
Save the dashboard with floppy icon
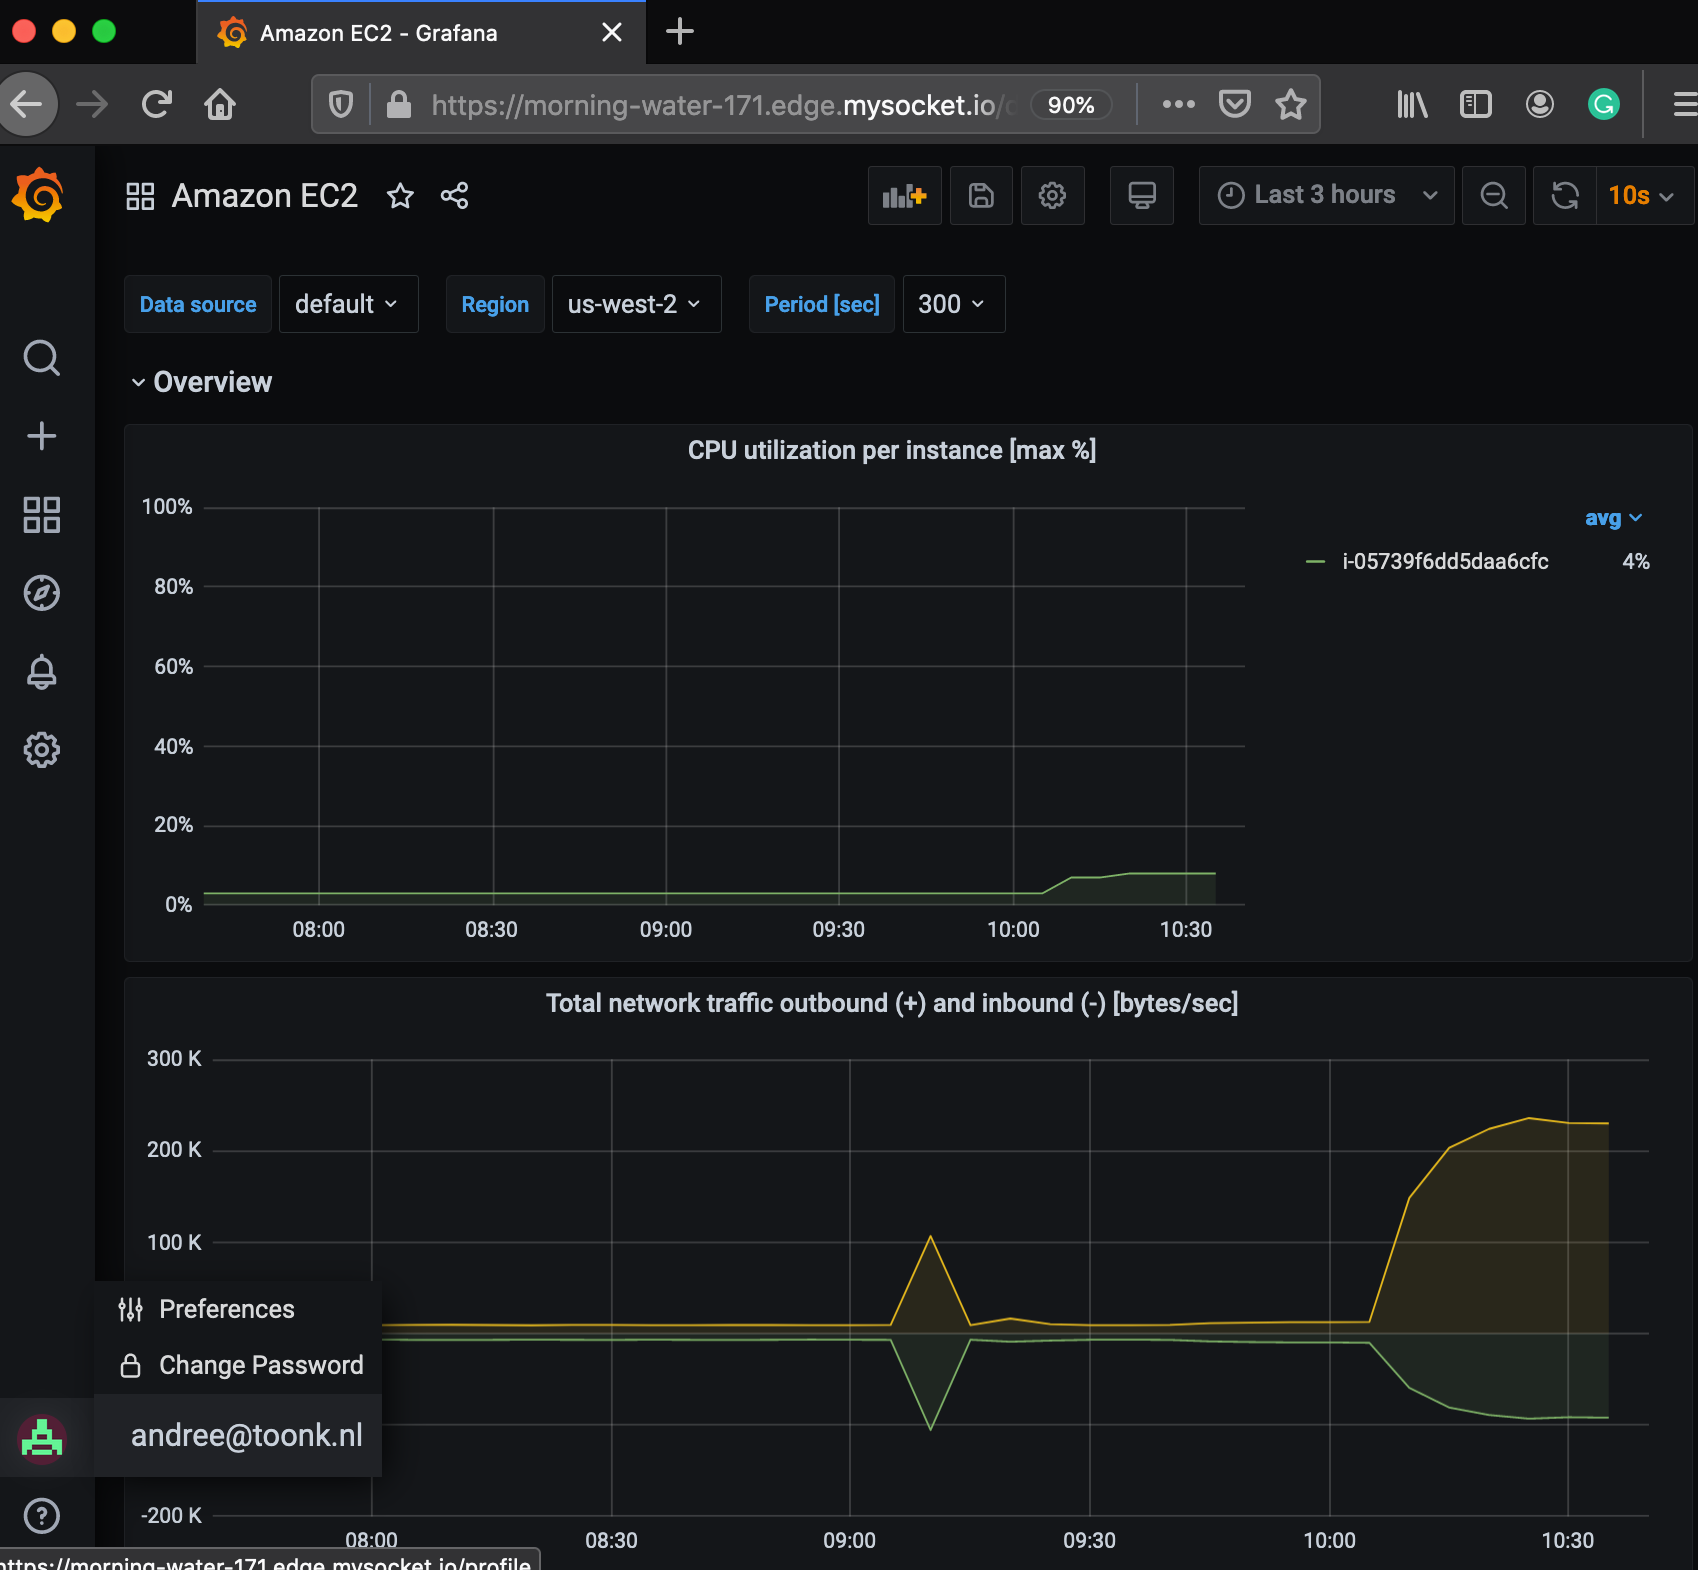[981, 195]
